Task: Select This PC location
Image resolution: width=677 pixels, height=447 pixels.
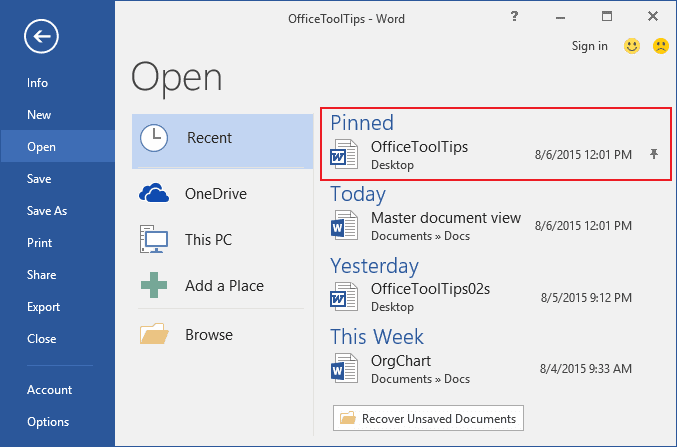Action: [x=154, y=240]
